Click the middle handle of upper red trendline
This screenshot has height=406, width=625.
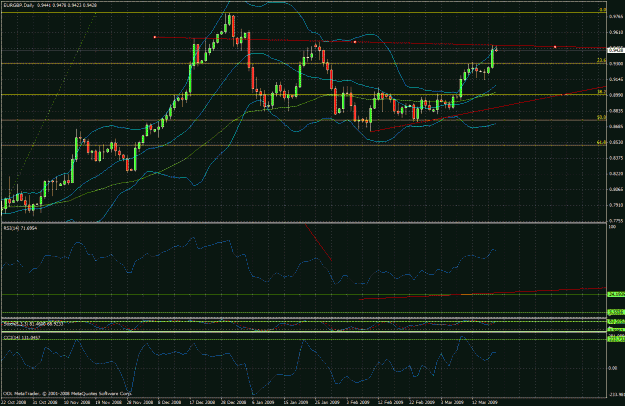pos(355,42)
